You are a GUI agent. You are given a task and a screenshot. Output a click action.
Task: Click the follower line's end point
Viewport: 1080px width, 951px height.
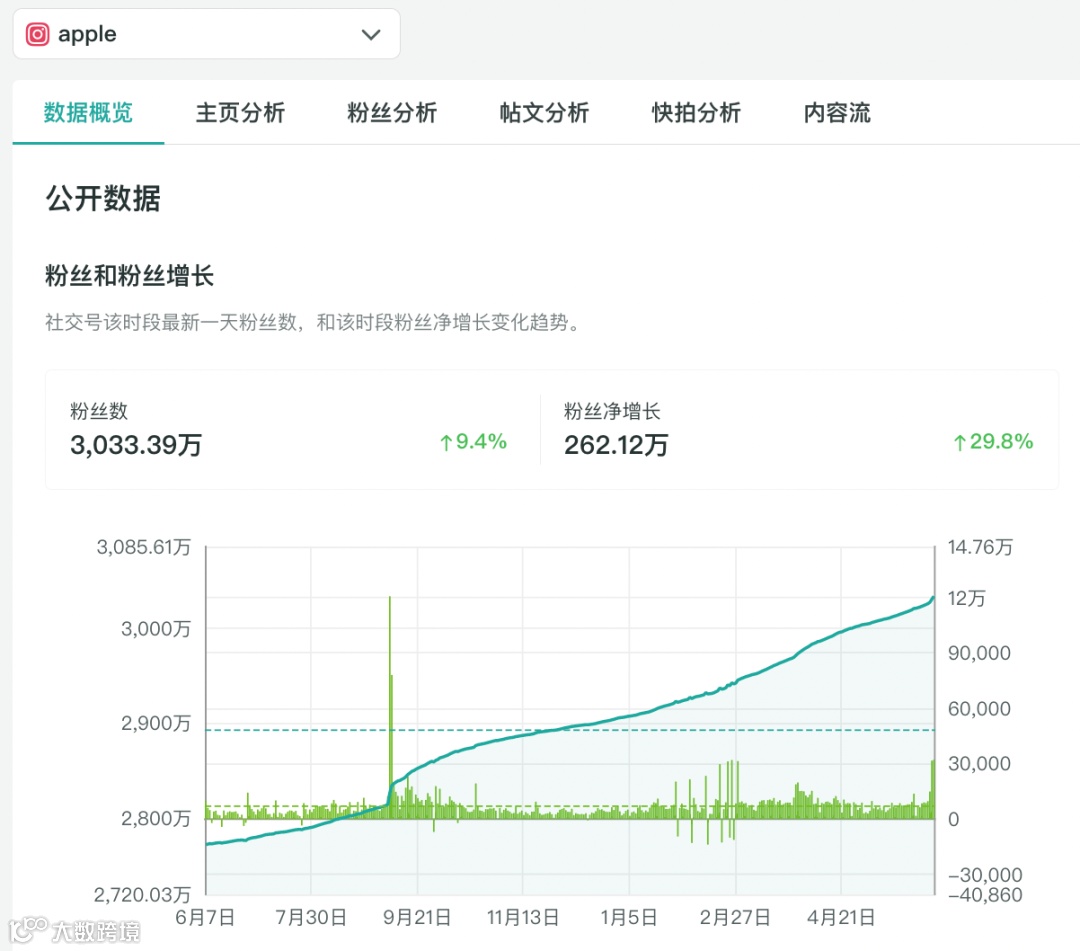click(933, 598)
